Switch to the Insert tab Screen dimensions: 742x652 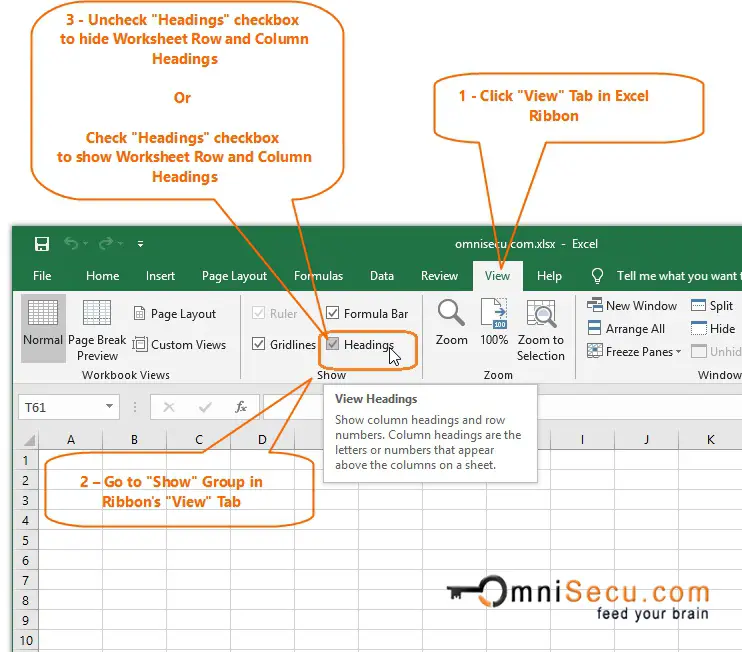coord(160,276)
